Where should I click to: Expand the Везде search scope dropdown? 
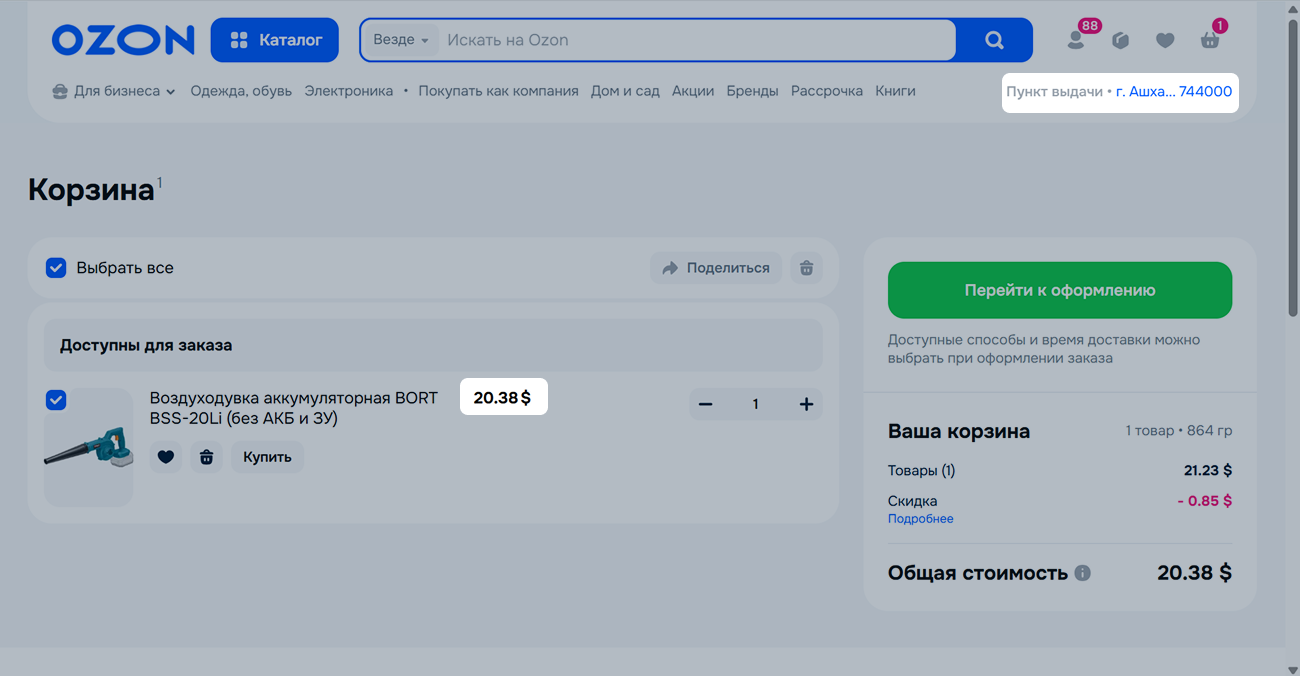(x=400, y=40)
